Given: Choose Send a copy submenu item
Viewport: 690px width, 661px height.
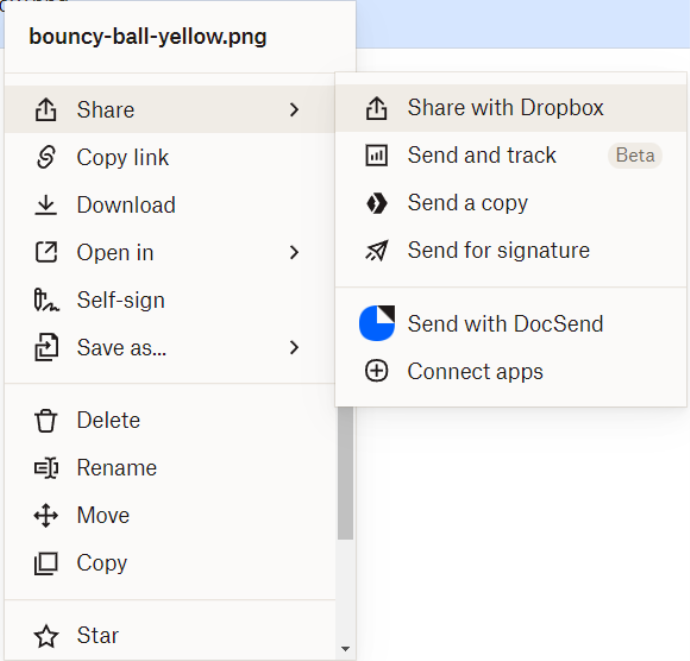Looking at the screenshot, I should tap(511, 203).
